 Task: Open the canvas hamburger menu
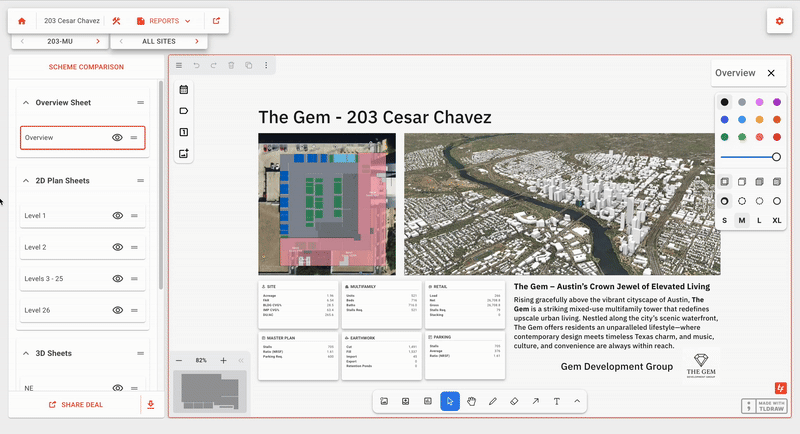click(x=179, y=65)
